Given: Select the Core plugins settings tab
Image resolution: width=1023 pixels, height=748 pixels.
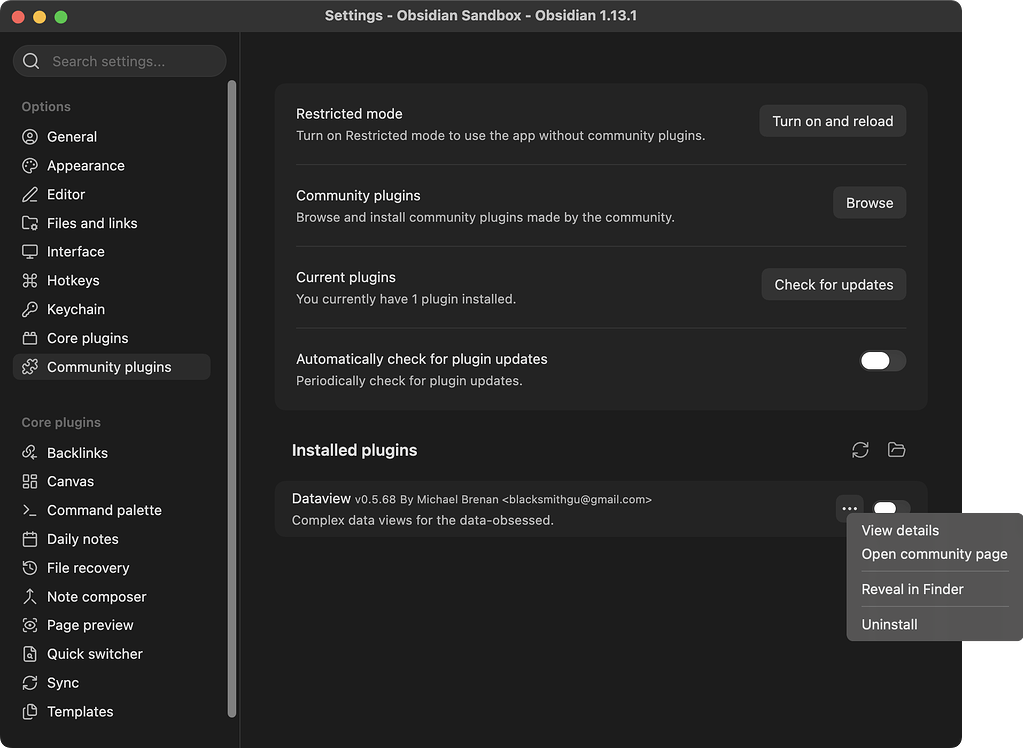Looking at the screenshot, I should tap(112, 338).
